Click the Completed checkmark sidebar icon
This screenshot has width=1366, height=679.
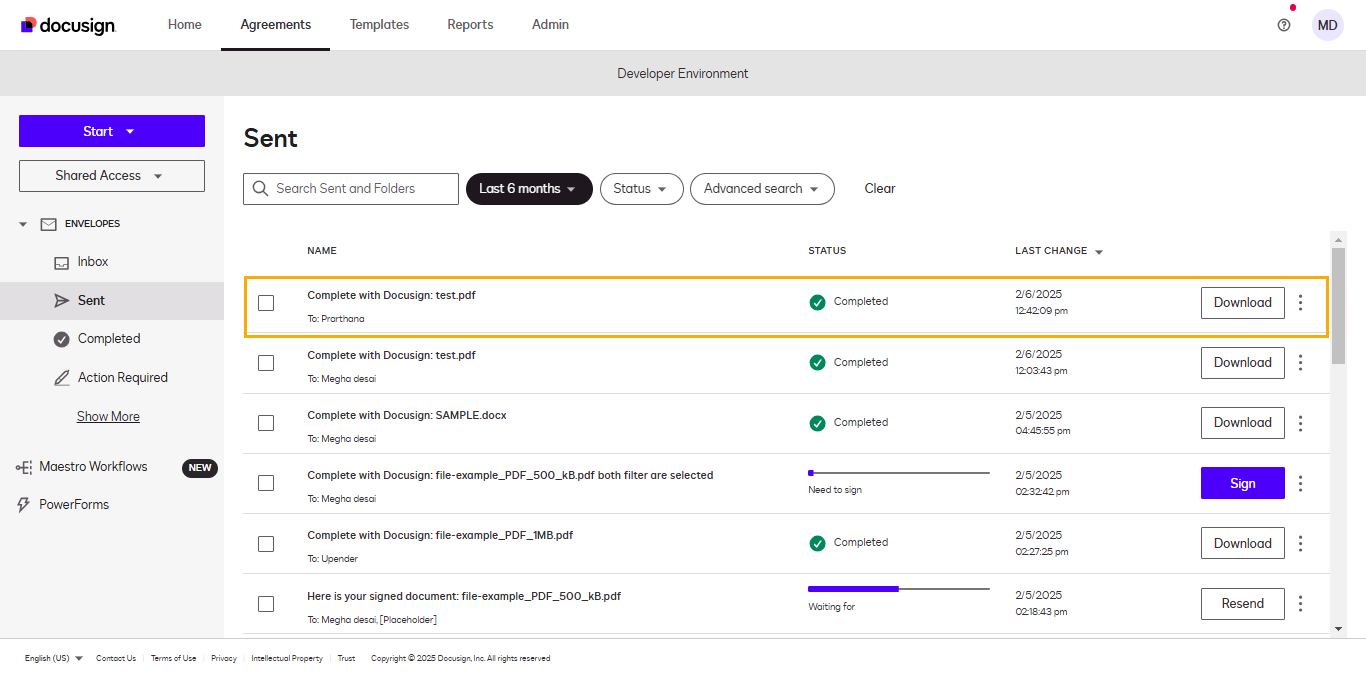pyautogui.click(x=61, y=339)
